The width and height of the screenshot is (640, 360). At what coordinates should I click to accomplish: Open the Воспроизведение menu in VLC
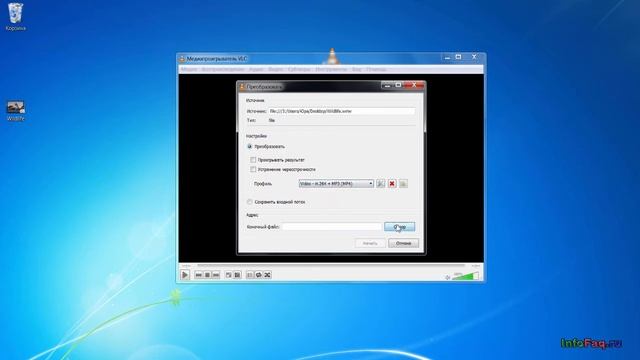pyautogui.click(x=222, y=69)
